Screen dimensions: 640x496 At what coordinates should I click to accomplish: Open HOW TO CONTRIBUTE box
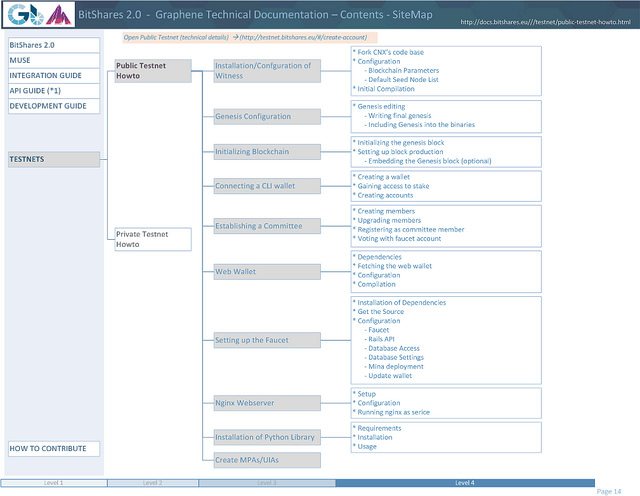[53, 448]
